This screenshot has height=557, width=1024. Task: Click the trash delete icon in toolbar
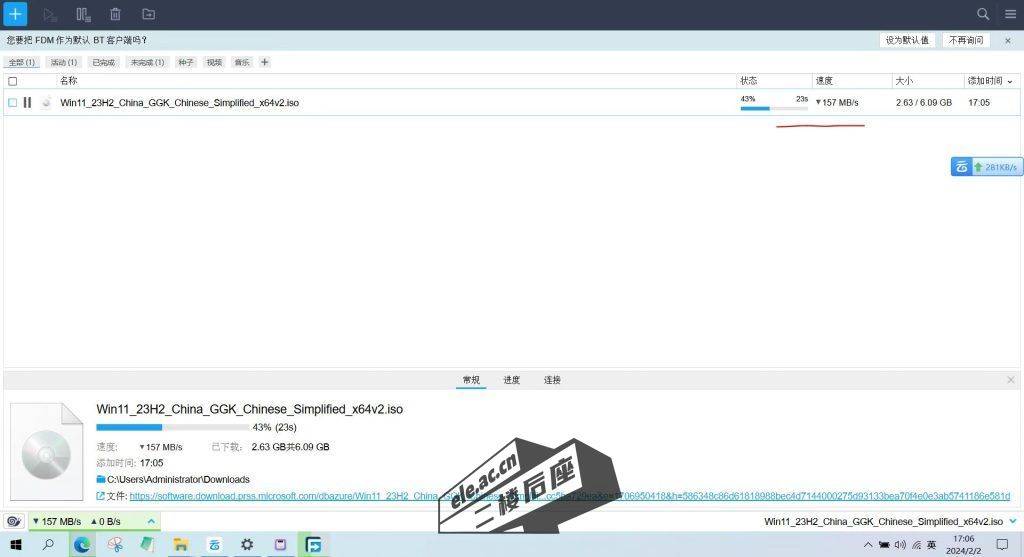pyautogui.click(x=115, y=14)
